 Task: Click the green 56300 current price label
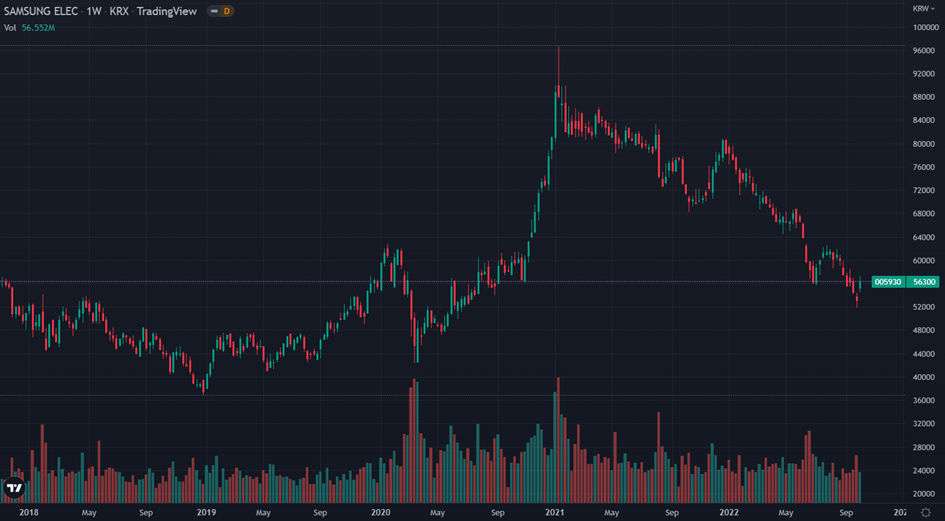point(923,282)
